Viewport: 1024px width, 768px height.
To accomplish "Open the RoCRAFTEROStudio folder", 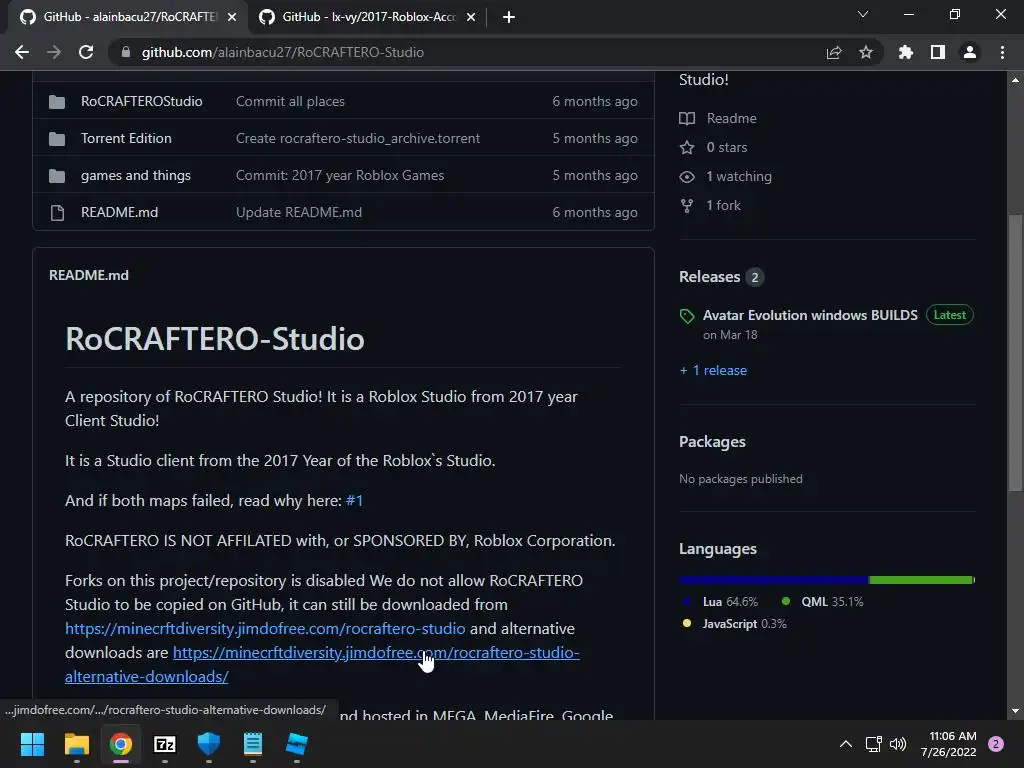I will click(x=142, y=101).
